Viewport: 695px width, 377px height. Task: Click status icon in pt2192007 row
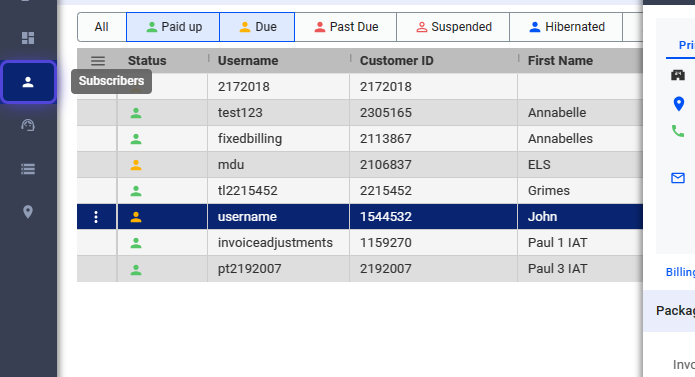(x=136, y=269)
